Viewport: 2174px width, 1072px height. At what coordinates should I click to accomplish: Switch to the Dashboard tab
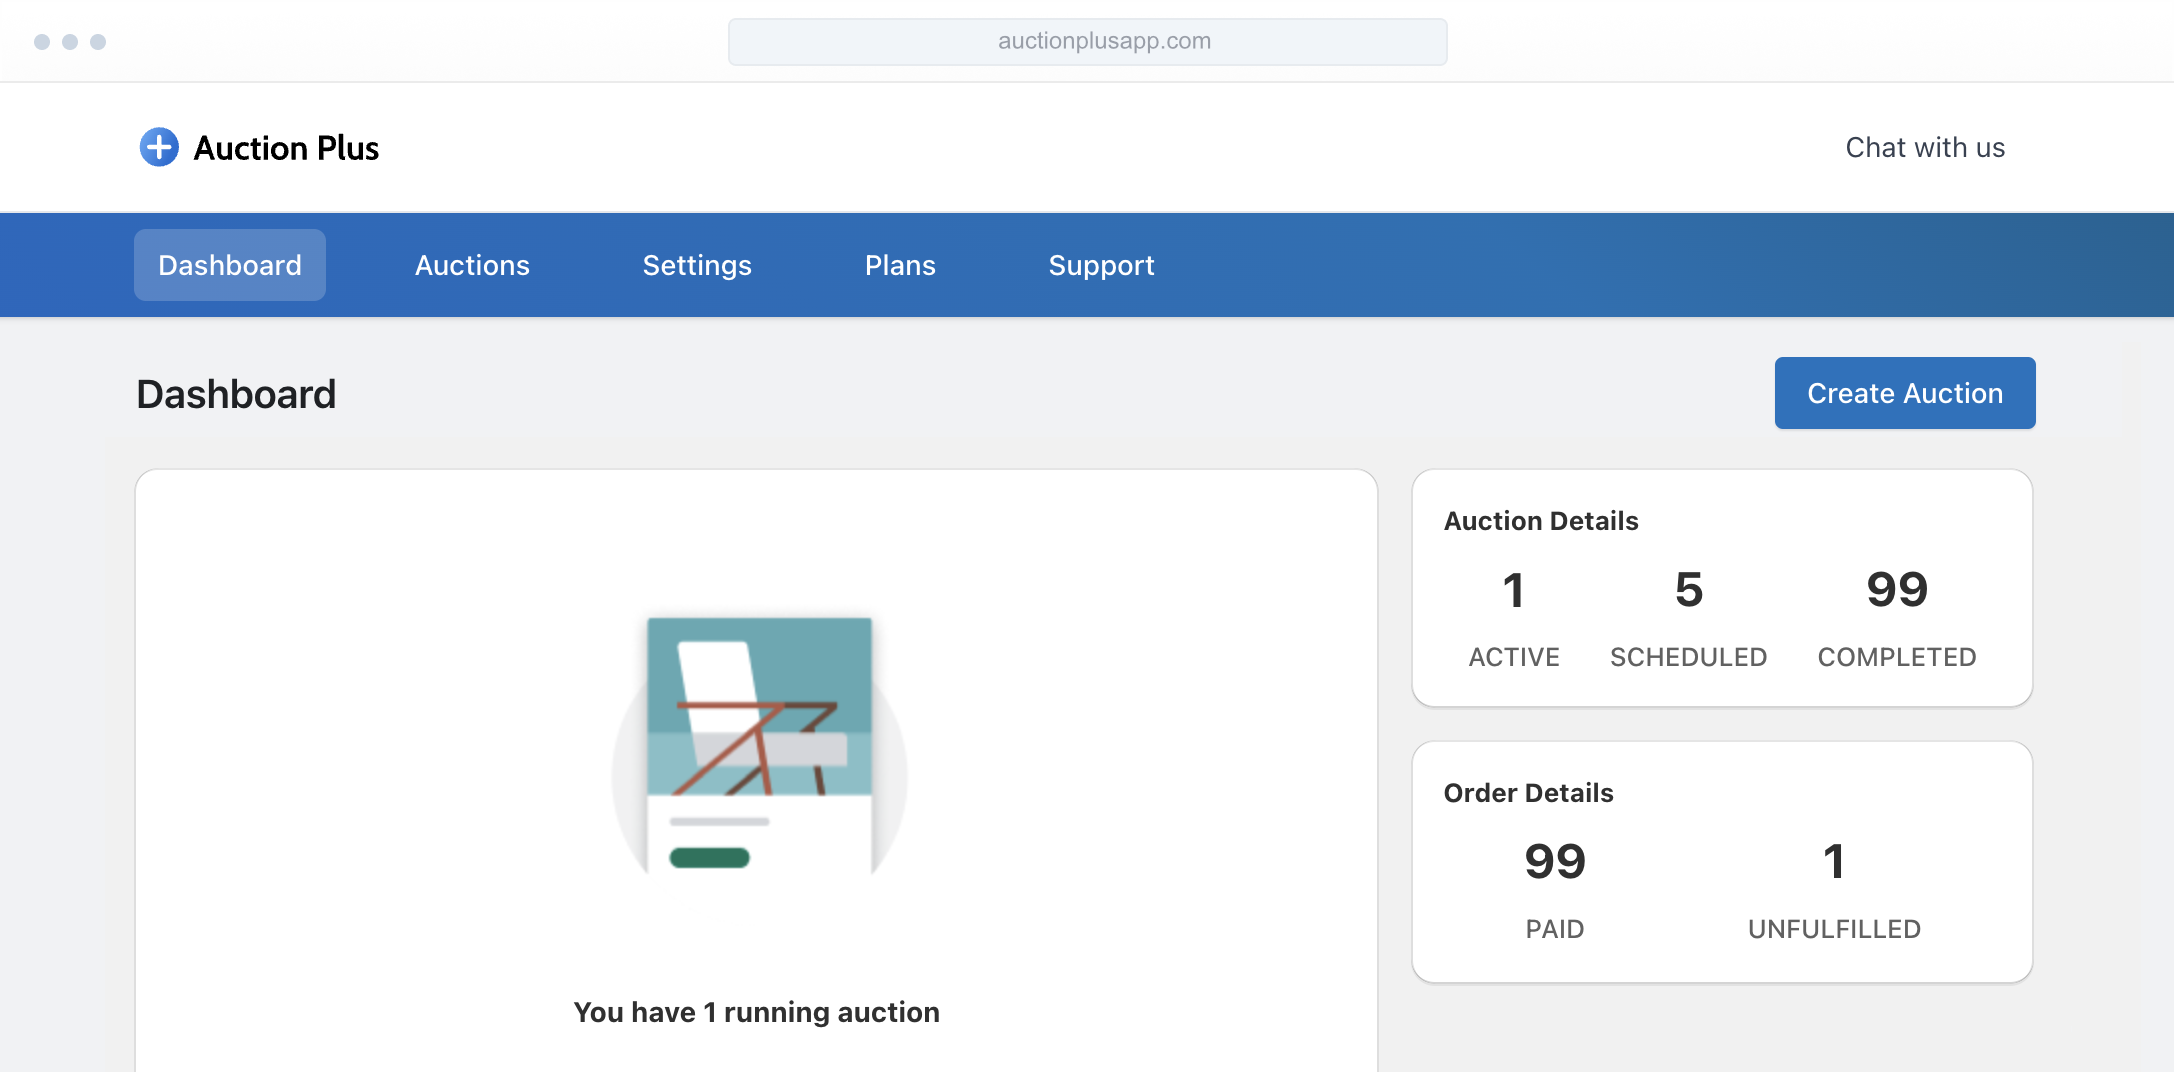(x=230, y=265)
